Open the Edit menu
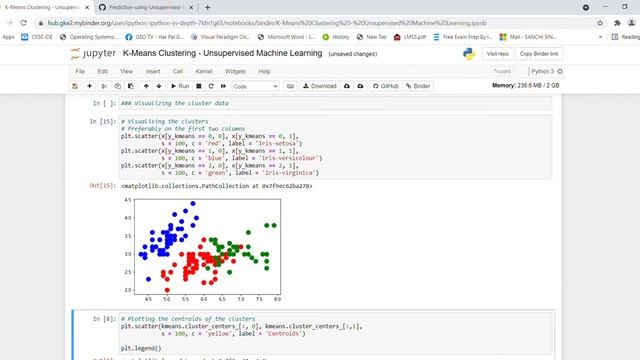This screenshot has width=640, height=360. 102,71
